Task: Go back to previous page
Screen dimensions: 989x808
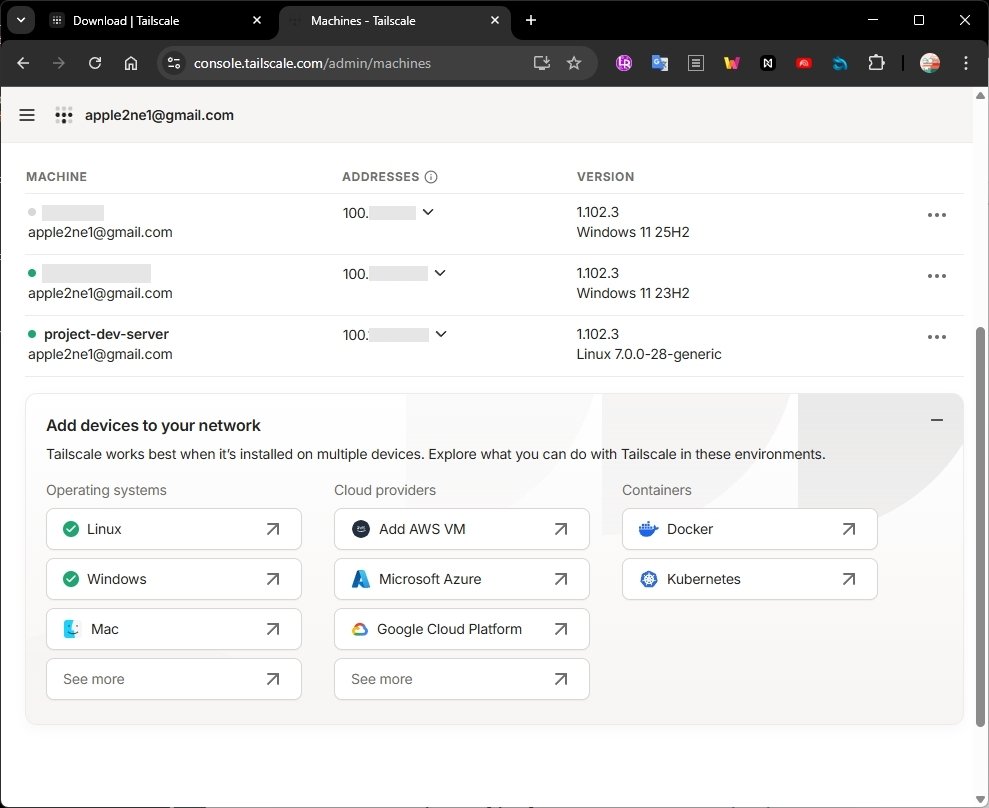Action: [x=23, y=63]
